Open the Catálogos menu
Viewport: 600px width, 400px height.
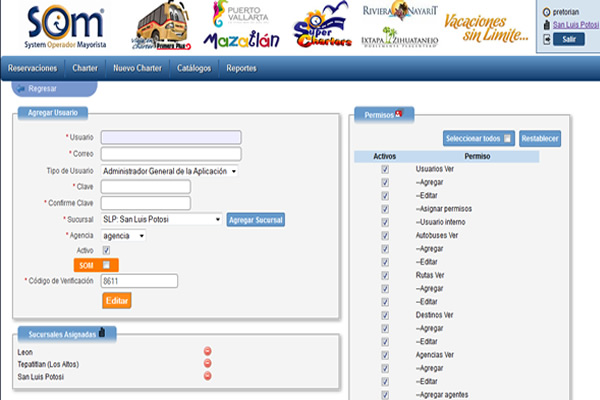193,68
